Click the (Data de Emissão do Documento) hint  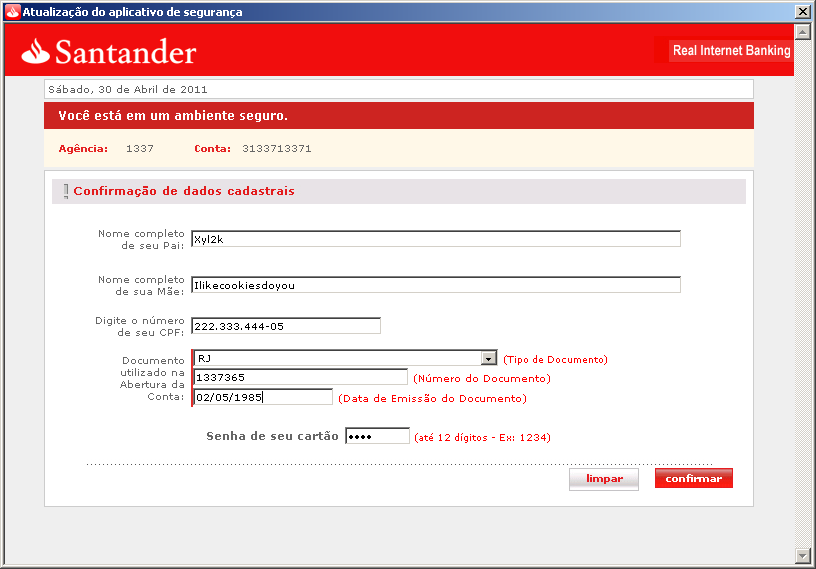(432, 399)
